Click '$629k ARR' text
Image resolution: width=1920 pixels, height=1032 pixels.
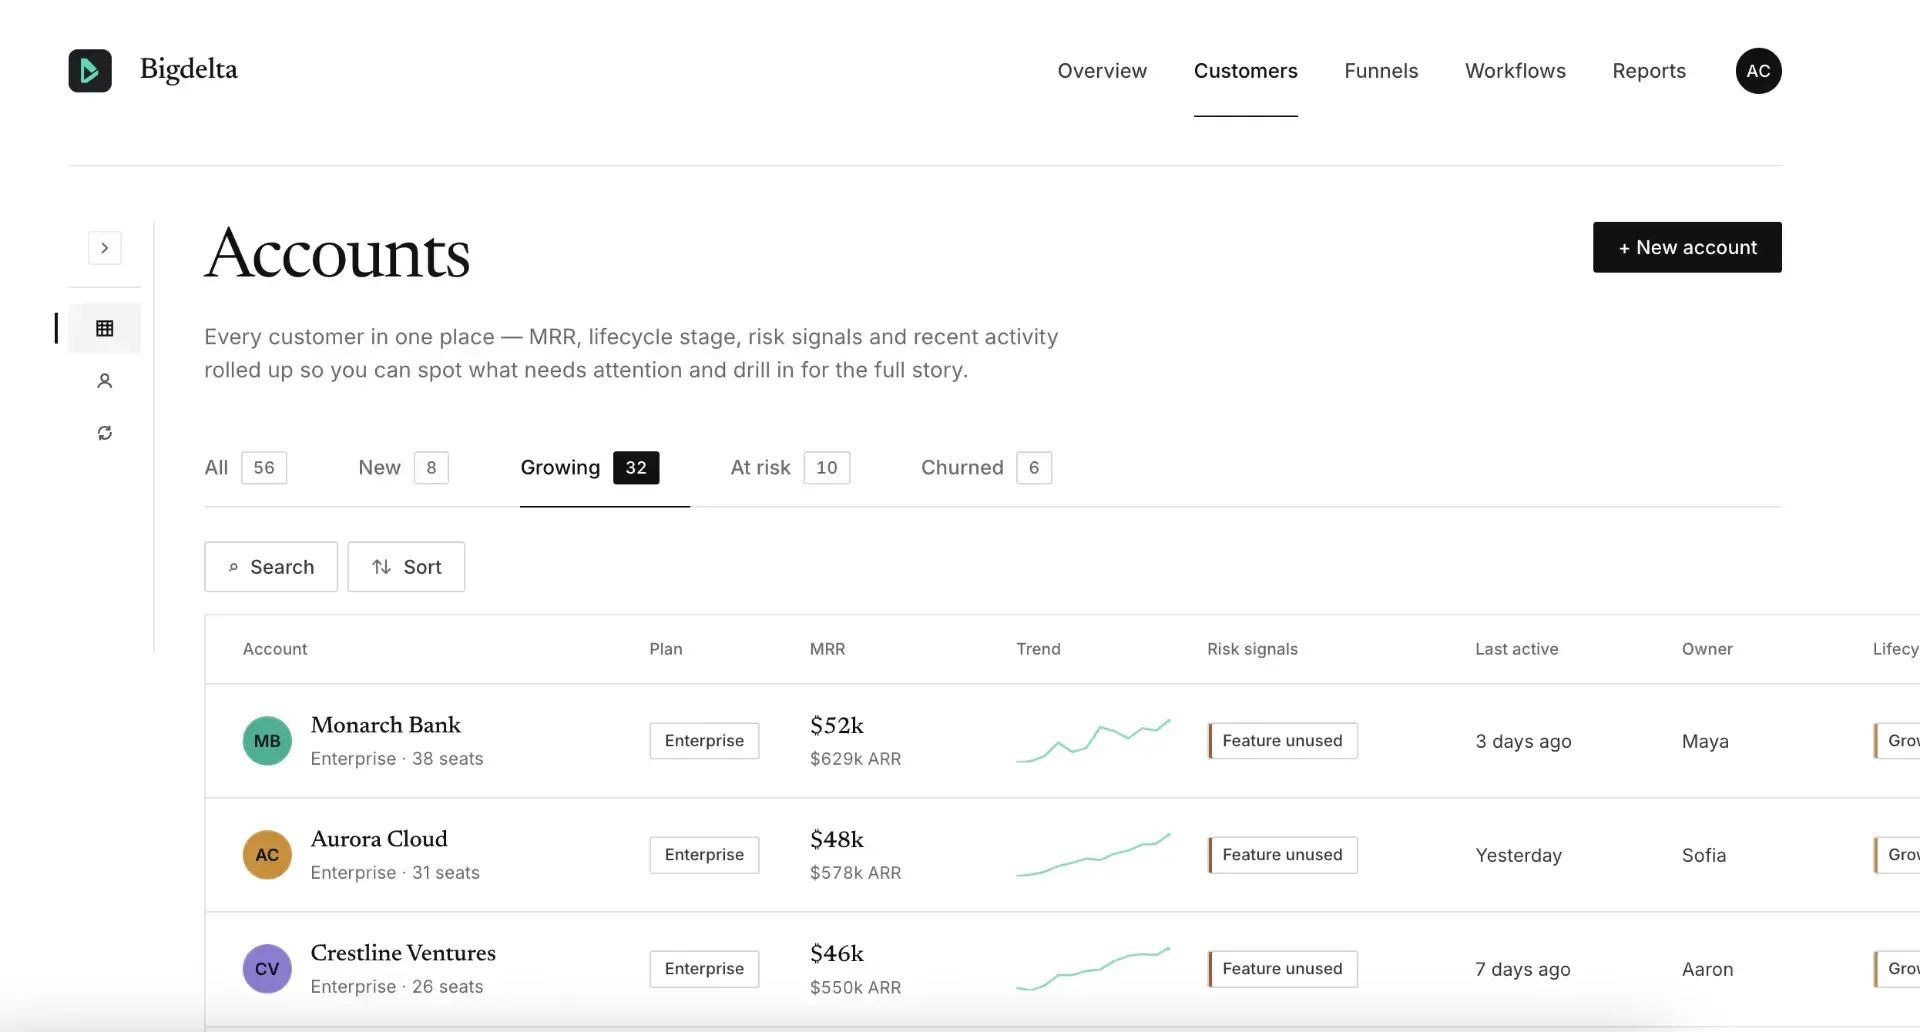[855, 759]
